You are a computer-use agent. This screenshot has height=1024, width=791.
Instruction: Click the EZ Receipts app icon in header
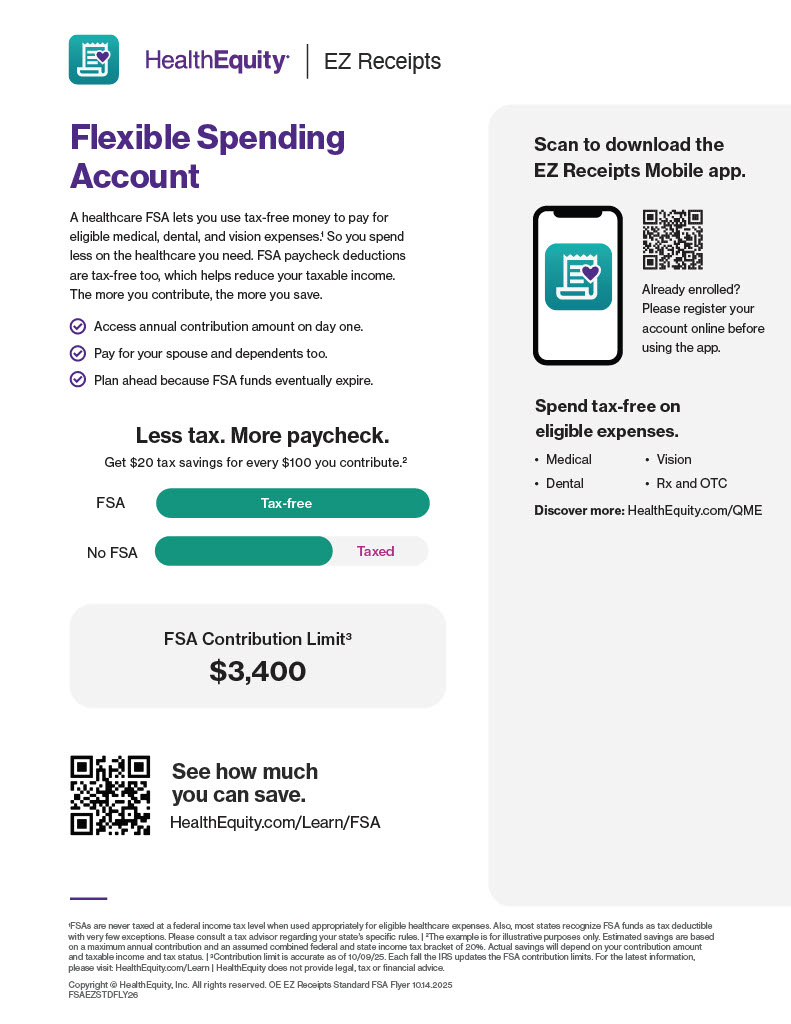93,60
